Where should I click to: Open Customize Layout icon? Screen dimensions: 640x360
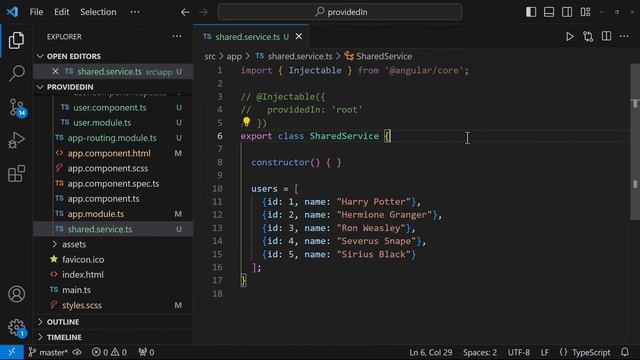tap(585, 12)
